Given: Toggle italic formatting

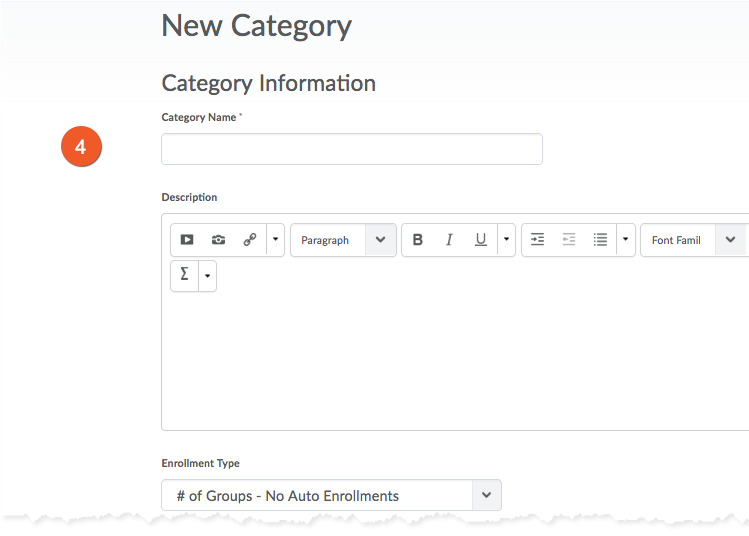Looking at the screenshot, I should pos(449,240).
